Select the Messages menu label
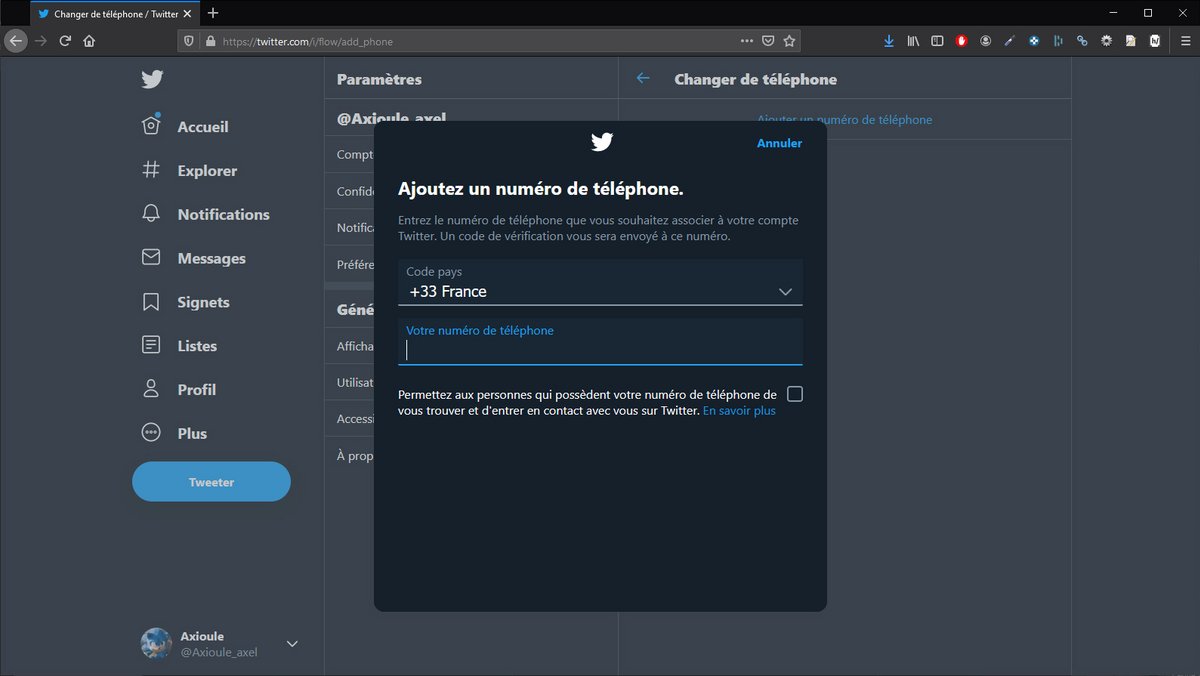 point(211,258)
